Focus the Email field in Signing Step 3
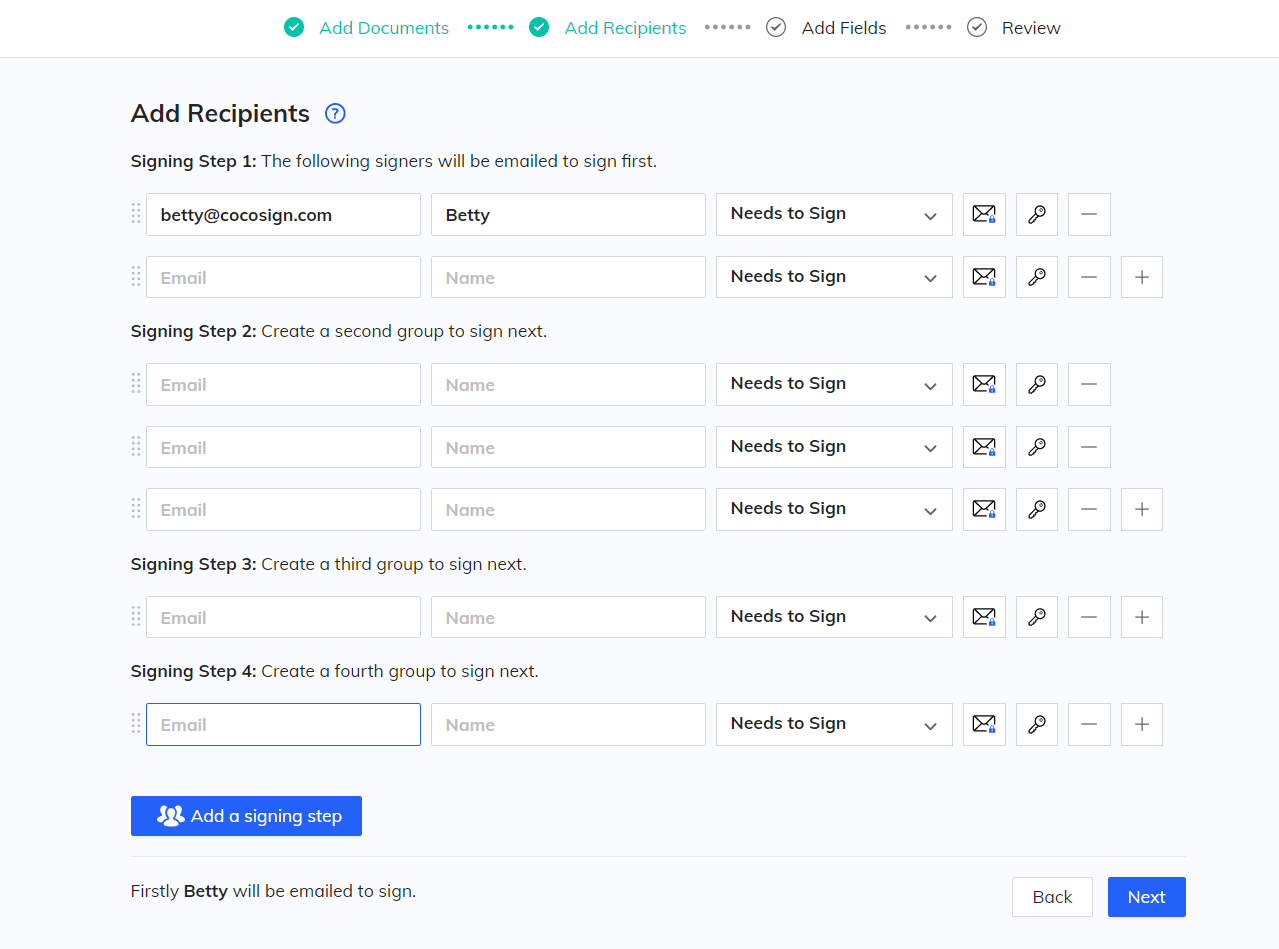This screenshot has width=1279, height=949. pyautogui.click(x=283, y=617)
